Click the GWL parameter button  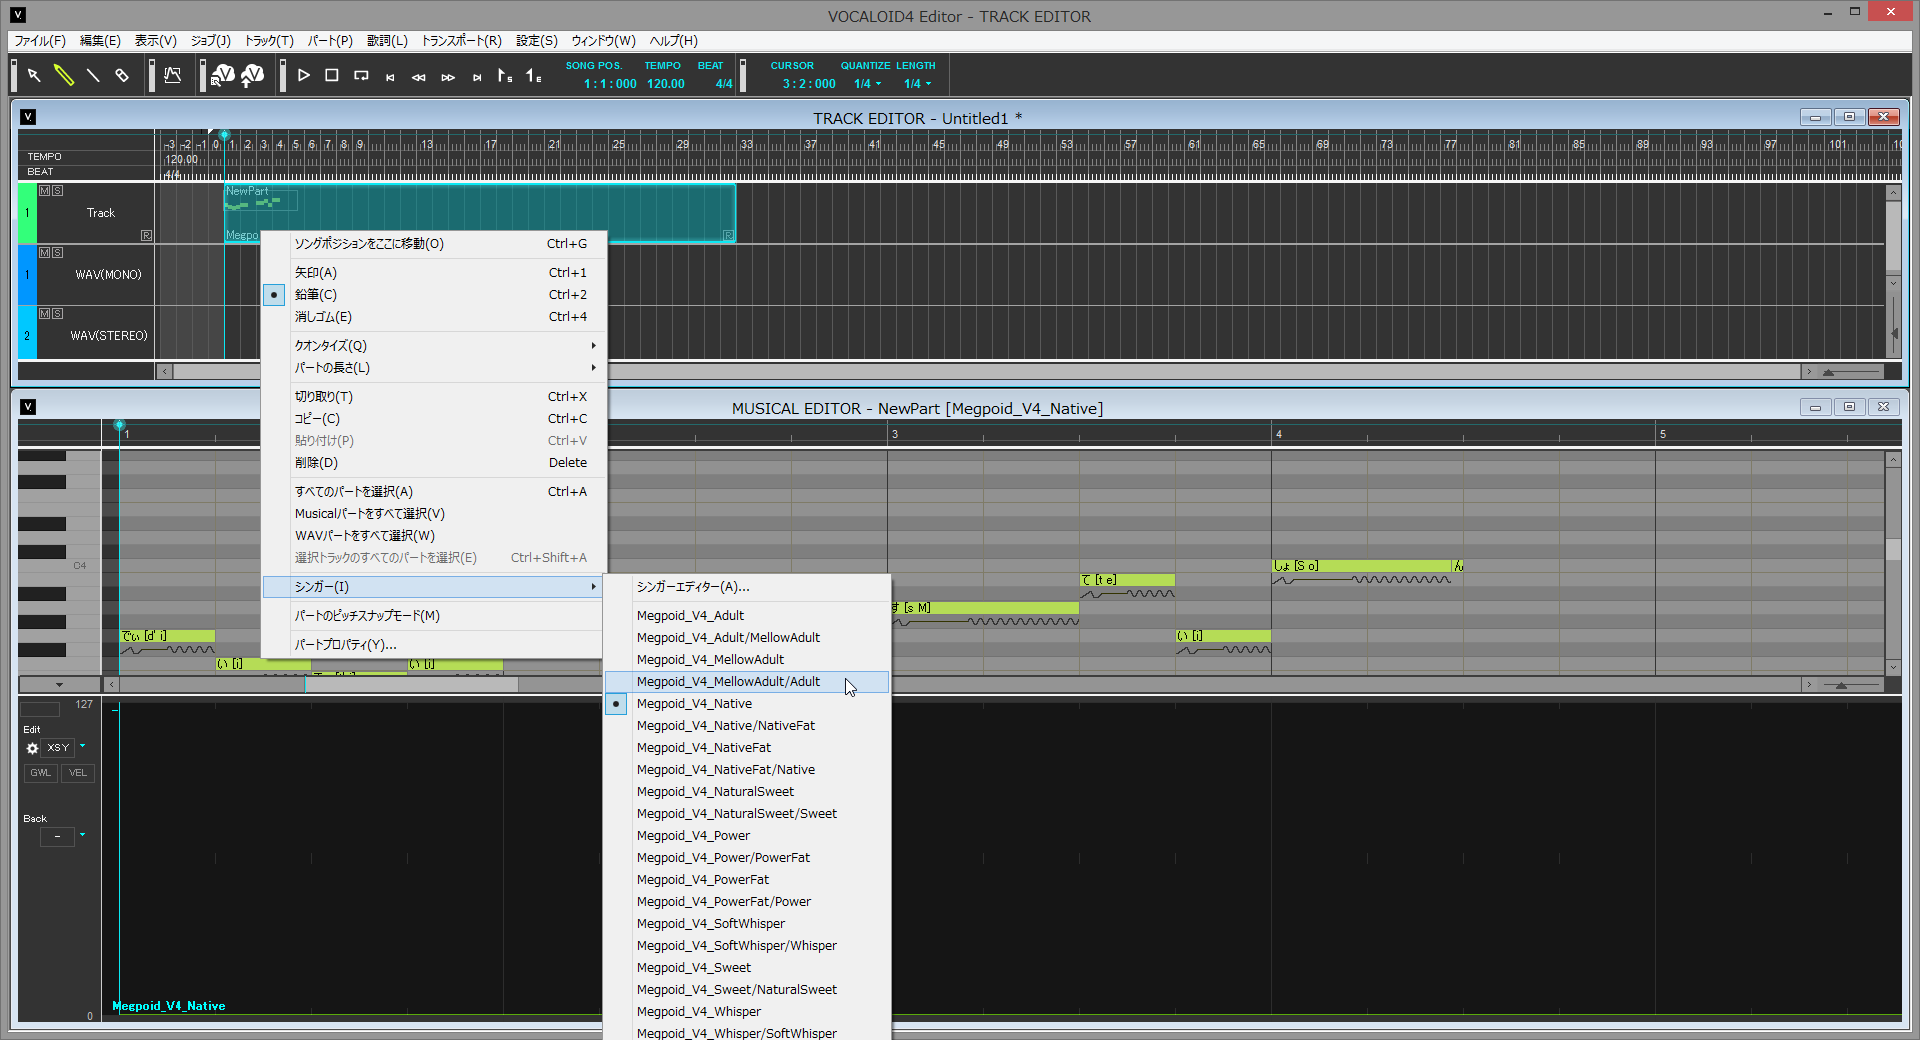coord(40,773)
